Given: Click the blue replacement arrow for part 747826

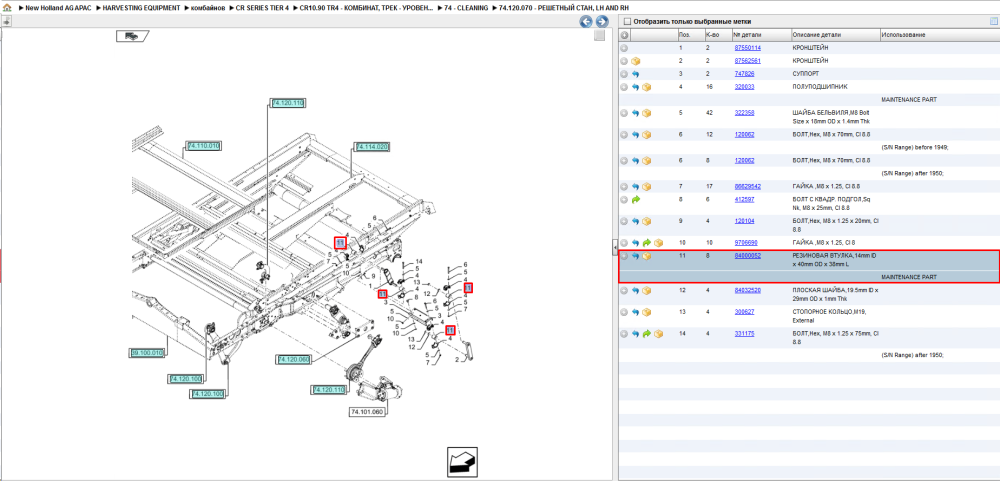Looking at the screenshot, I should point(636,74).
